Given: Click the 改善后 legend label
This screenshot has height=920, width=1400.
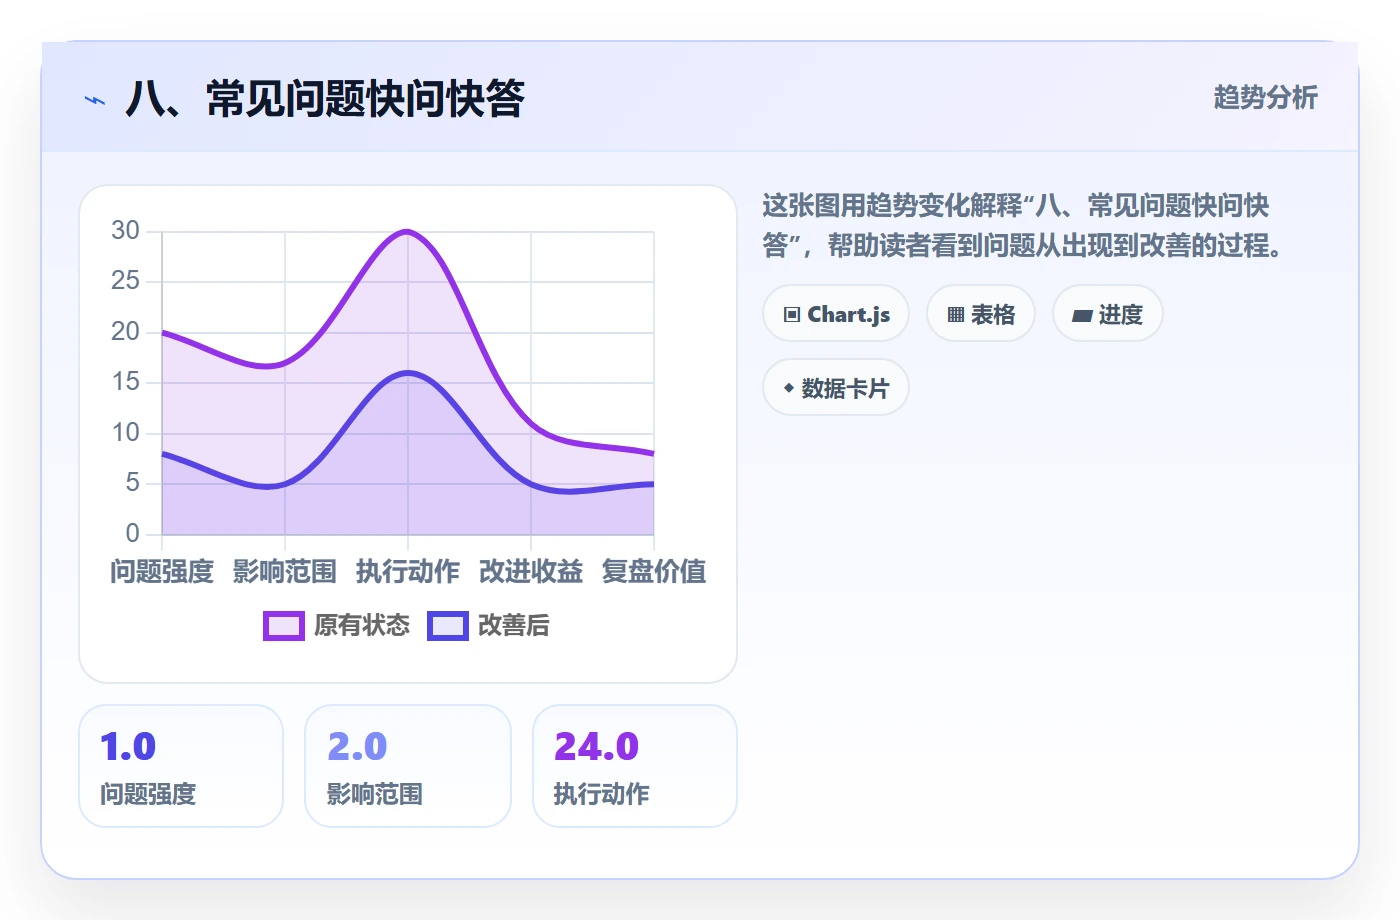Looking at the screenshot, I should [x=514, y=626].
